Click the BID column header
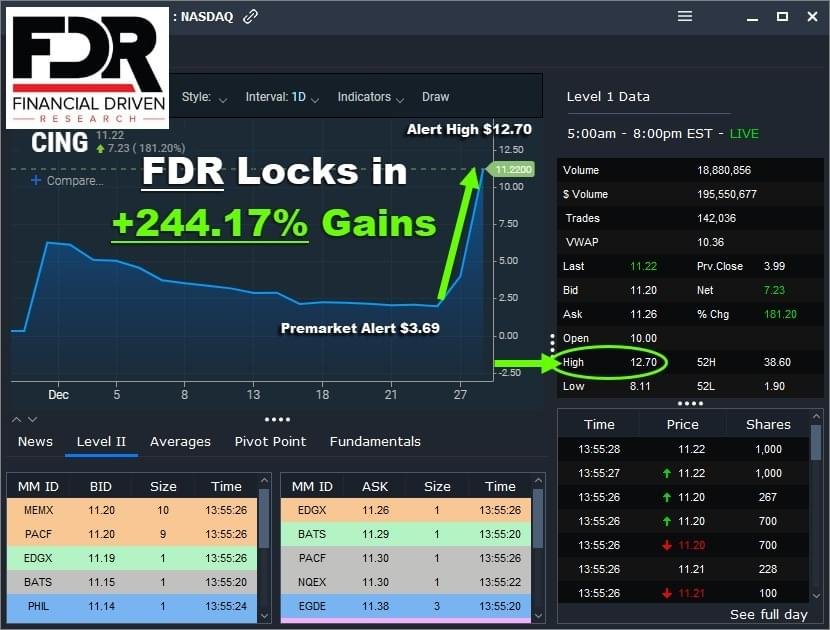The width and height of the screenshot is (830, 630). point(101,487)
